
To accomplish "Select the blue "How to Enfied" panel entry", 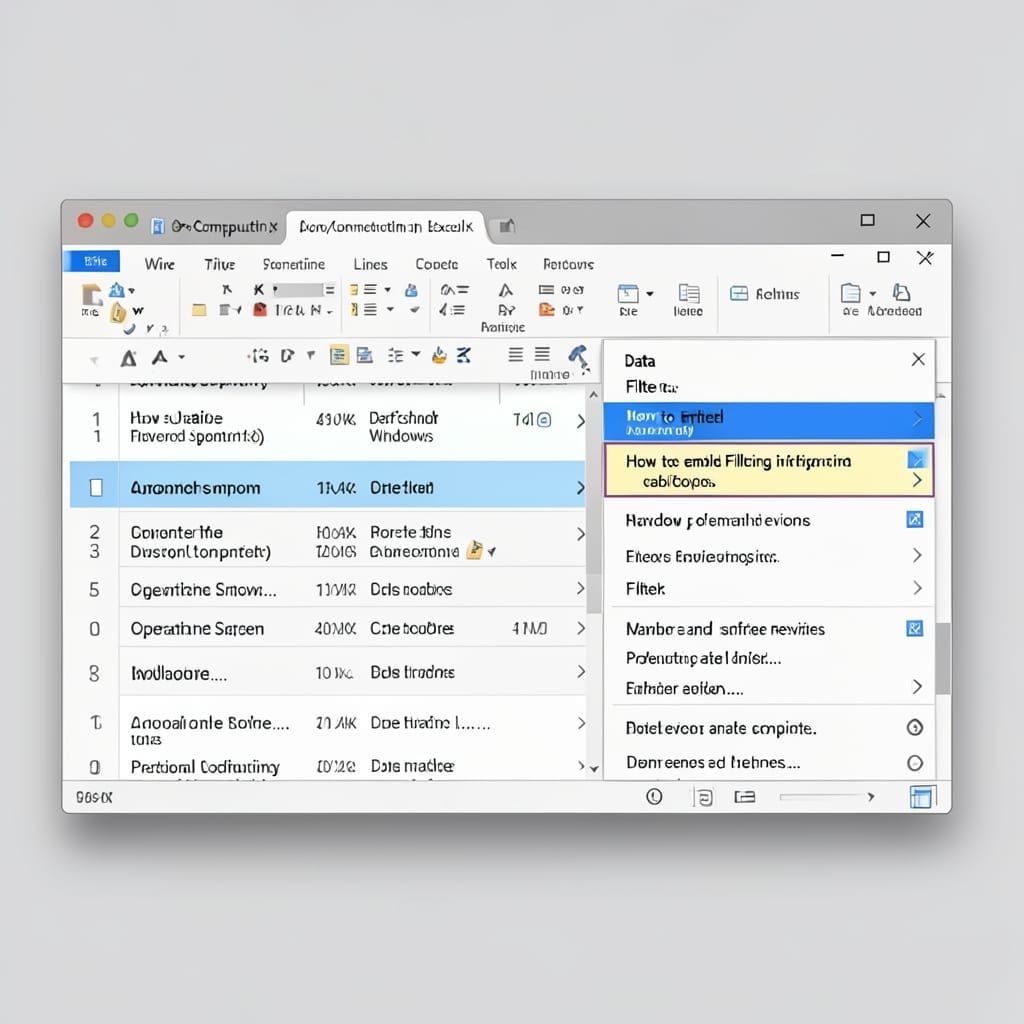I will tap(769, 421).
